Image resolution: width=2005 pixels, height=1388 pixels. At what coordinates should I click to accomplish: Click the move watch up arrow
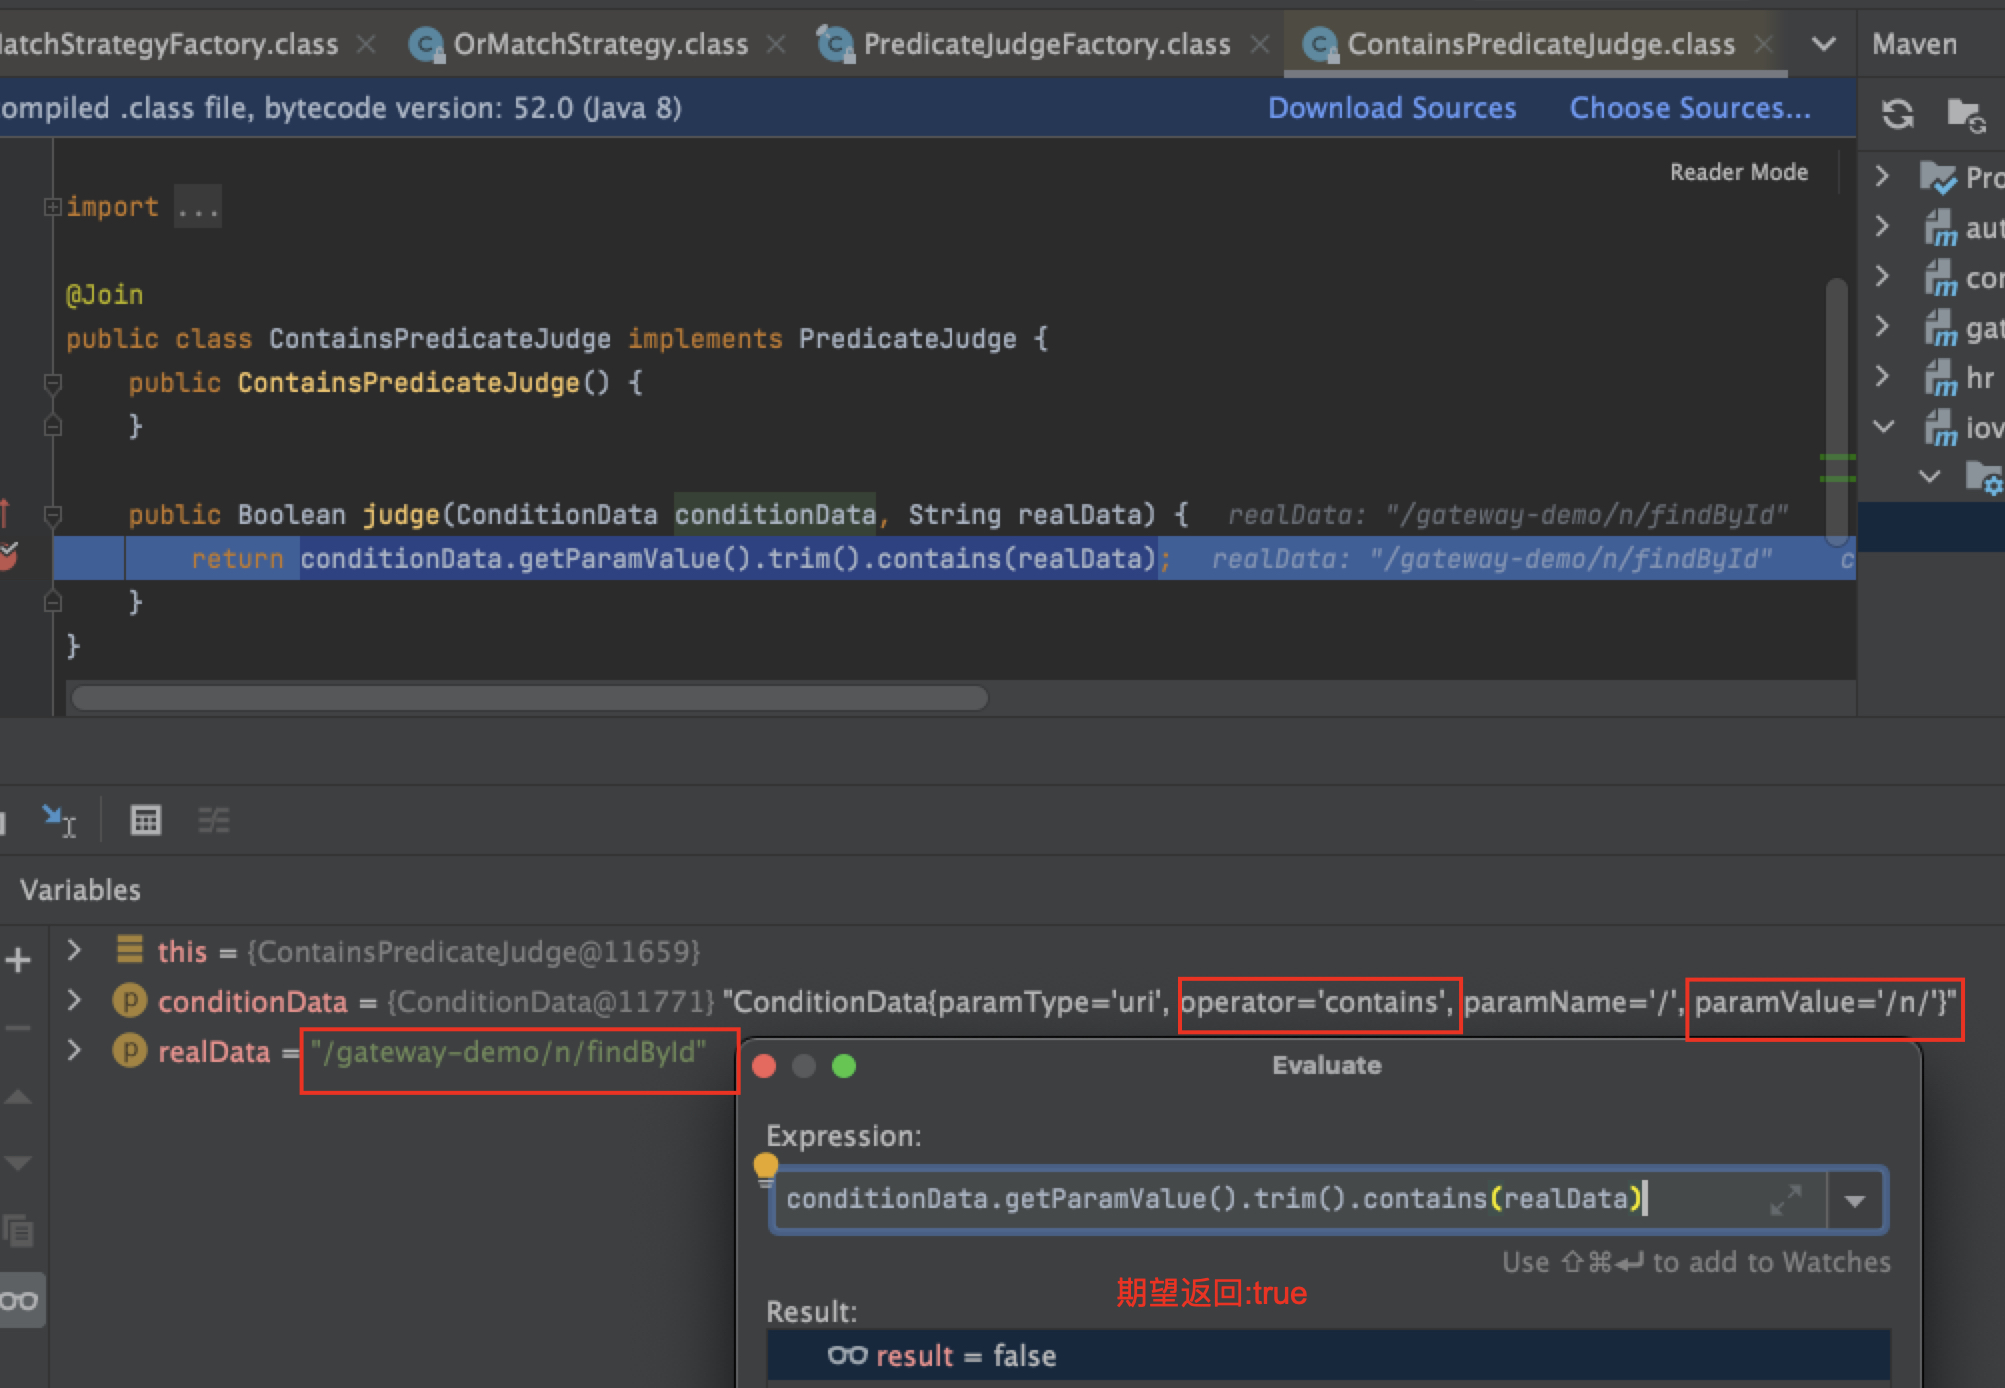coord(18,1097)
